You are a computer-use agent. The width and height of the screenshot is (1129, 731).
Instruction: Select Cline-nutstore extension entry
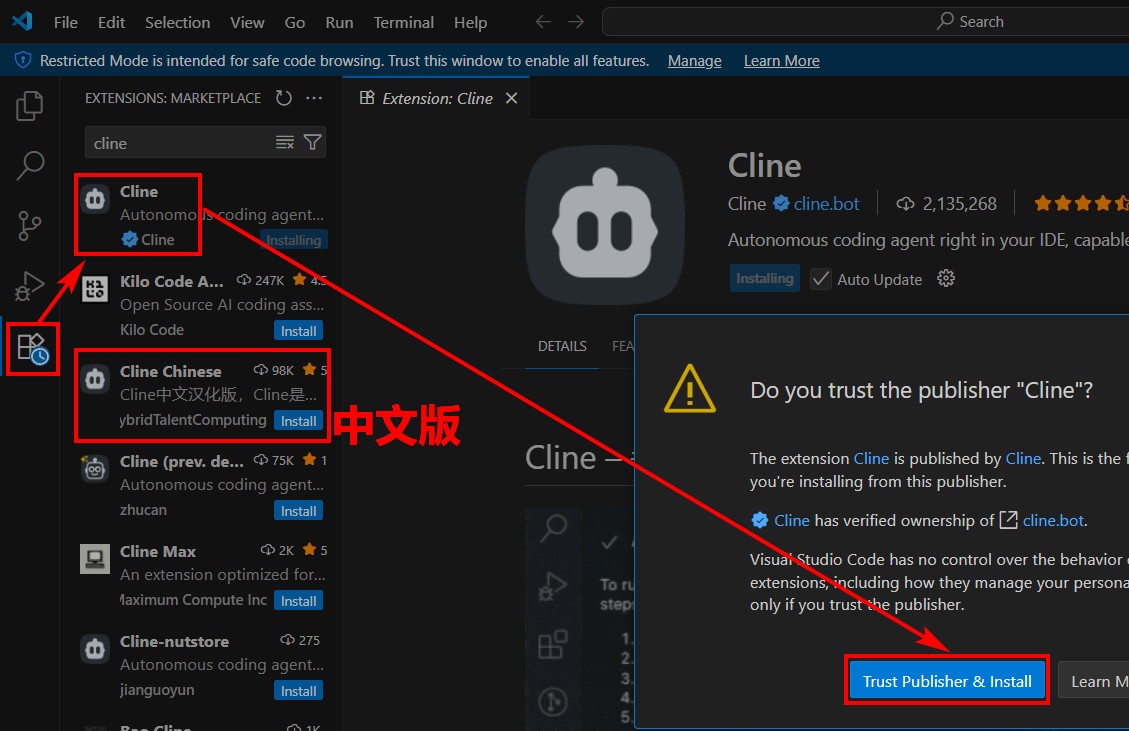202,665
